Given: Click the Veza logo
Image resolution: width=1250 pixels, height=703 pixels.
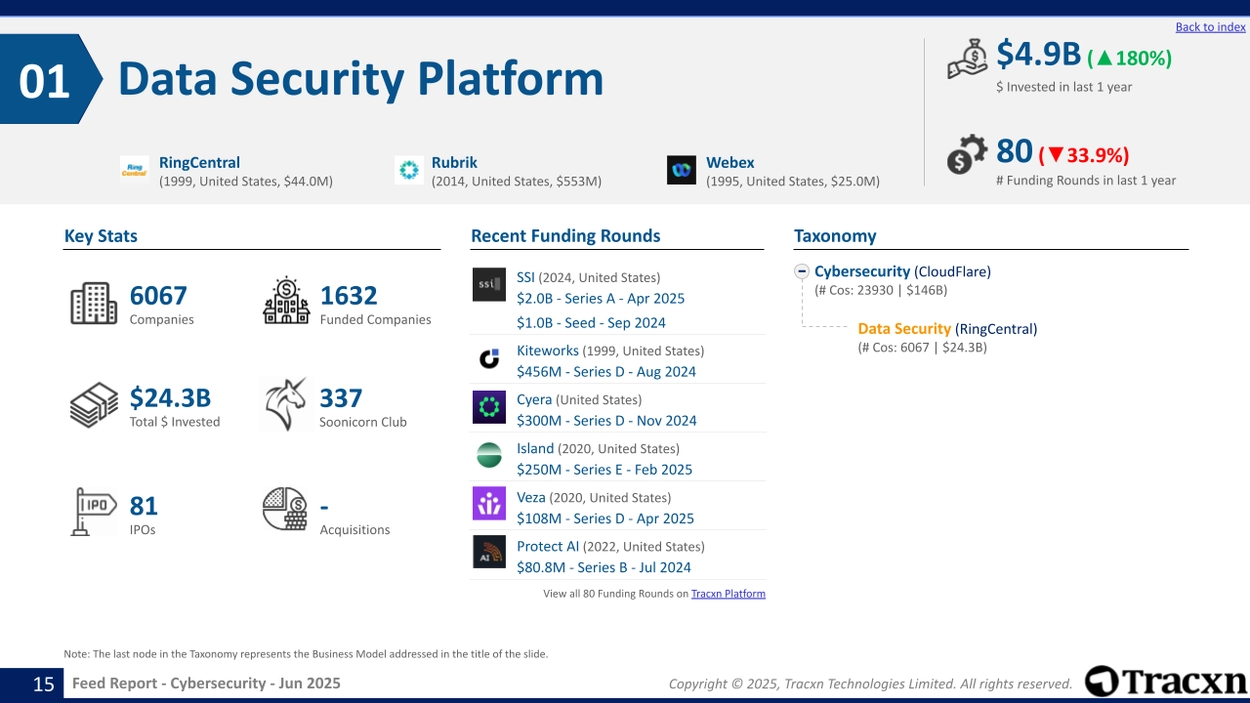Looking at the screenshot, I should pos(489,504).
